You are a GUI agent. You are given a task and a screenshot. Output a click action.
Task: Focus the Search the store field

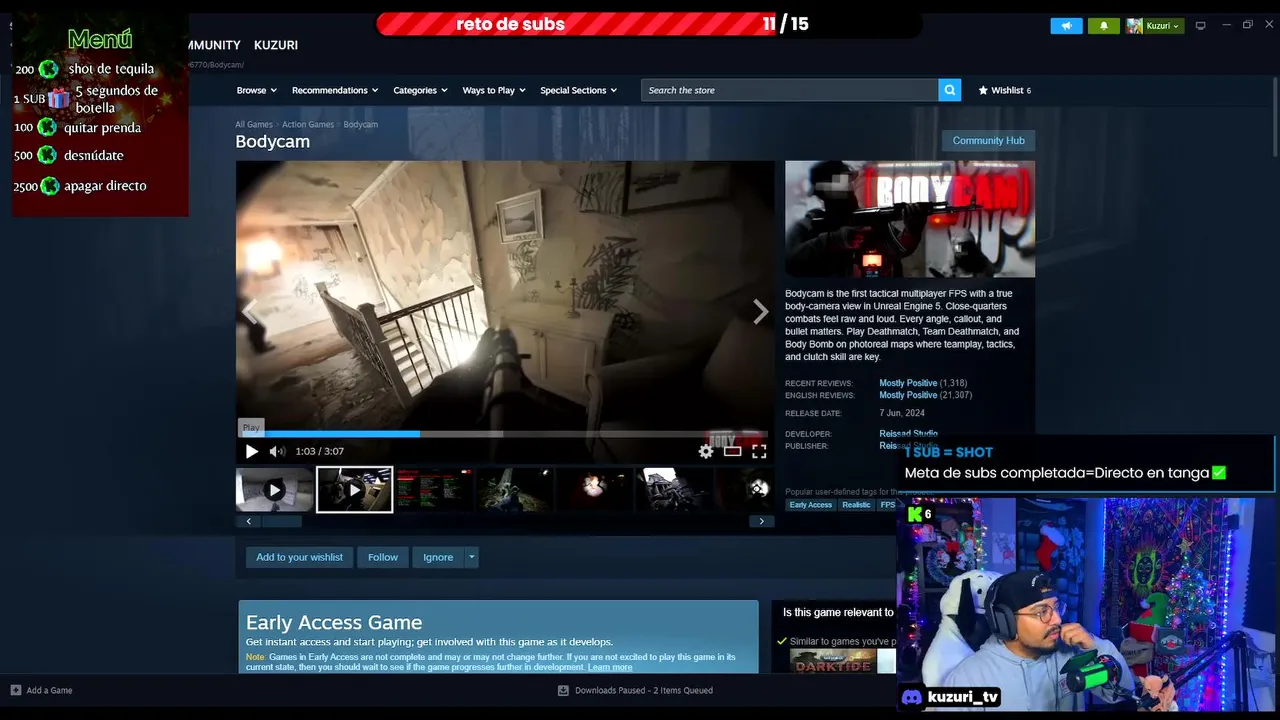pos(790,90)
